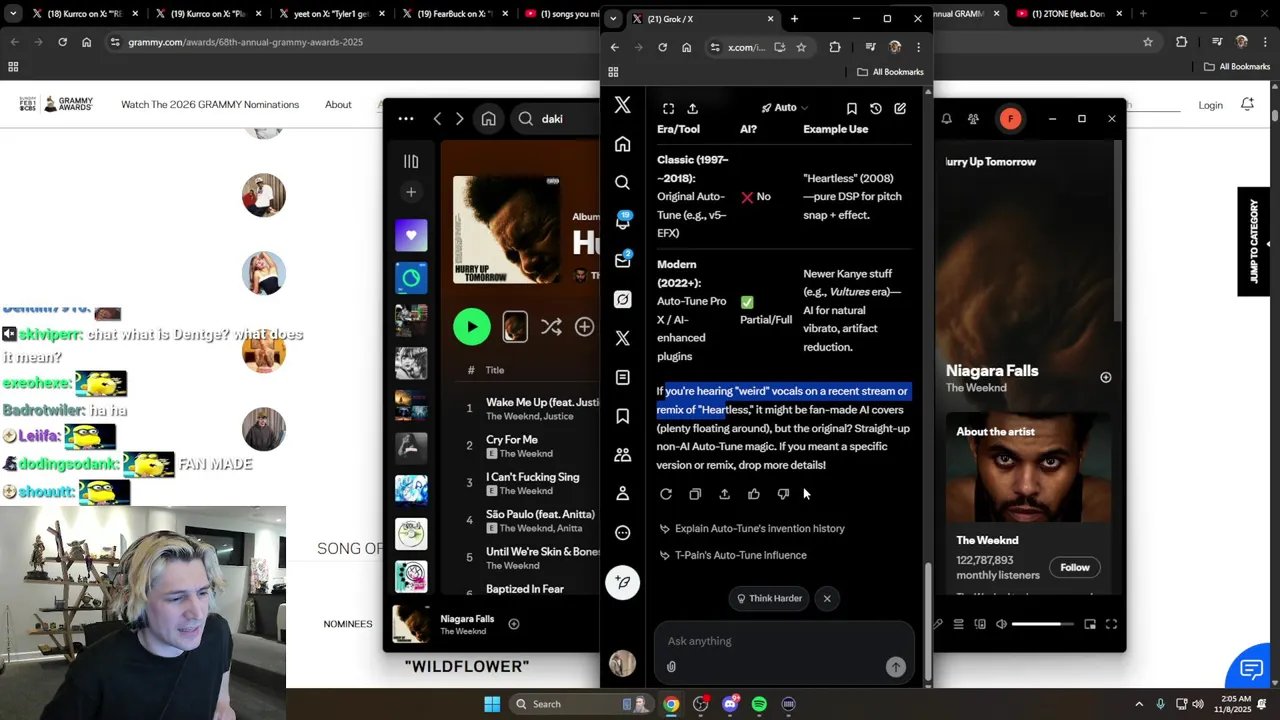Dislike the Grok response with thumbs down
This screenshot has width=1280, height=720.
point(783,494)
